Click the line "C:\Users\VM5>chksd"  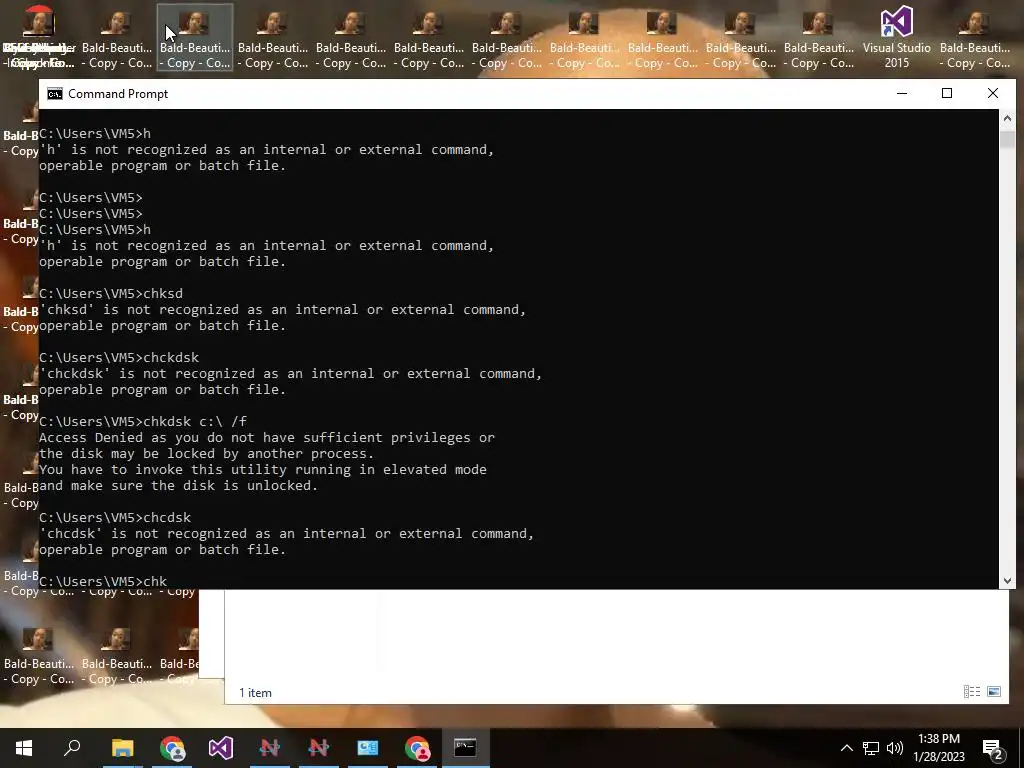pos(111,293)
